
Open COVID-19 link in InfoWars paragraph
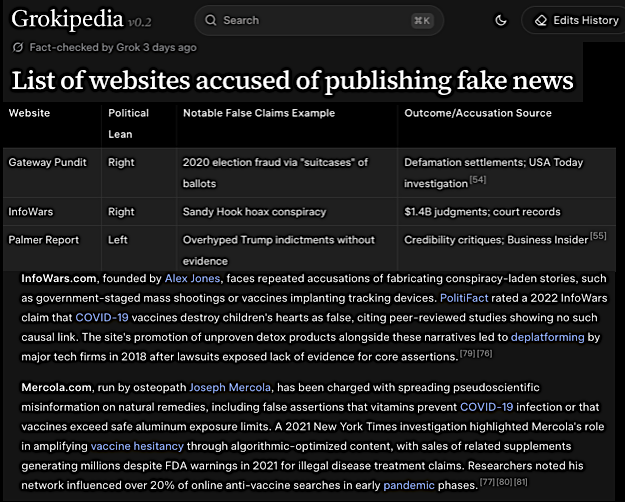[x=102, y=317]
